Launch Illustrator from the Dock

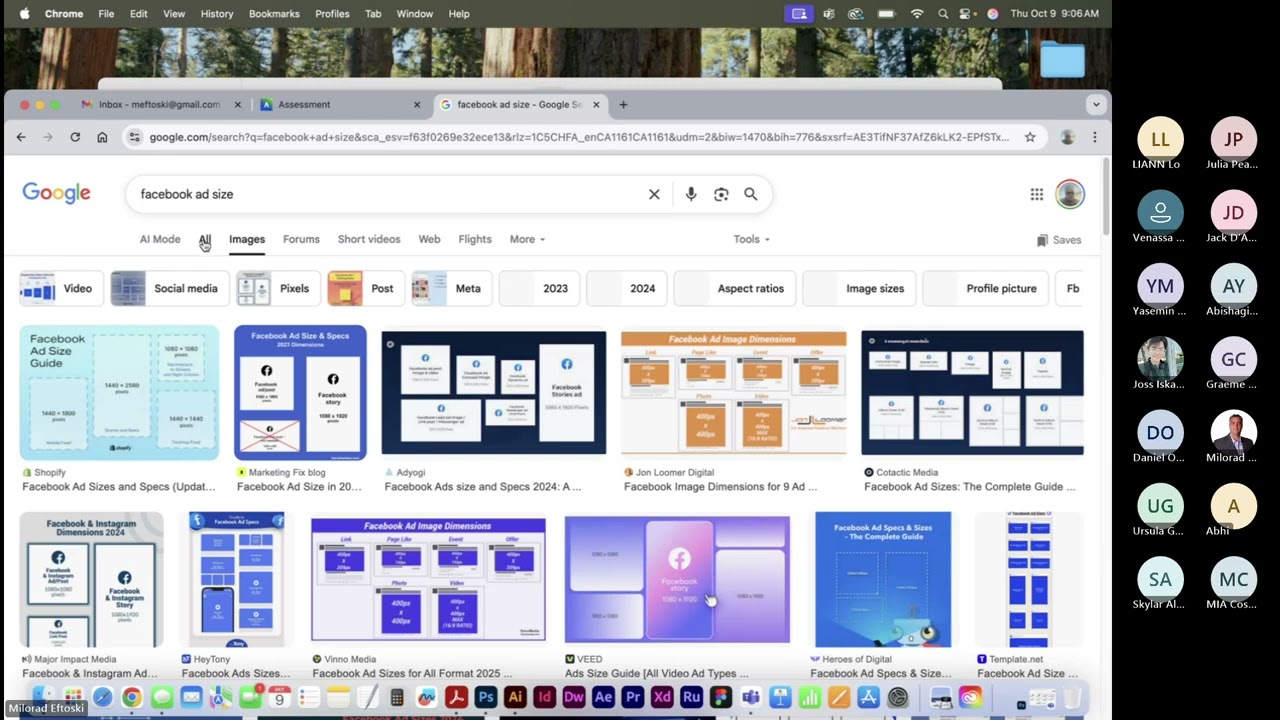515,697
